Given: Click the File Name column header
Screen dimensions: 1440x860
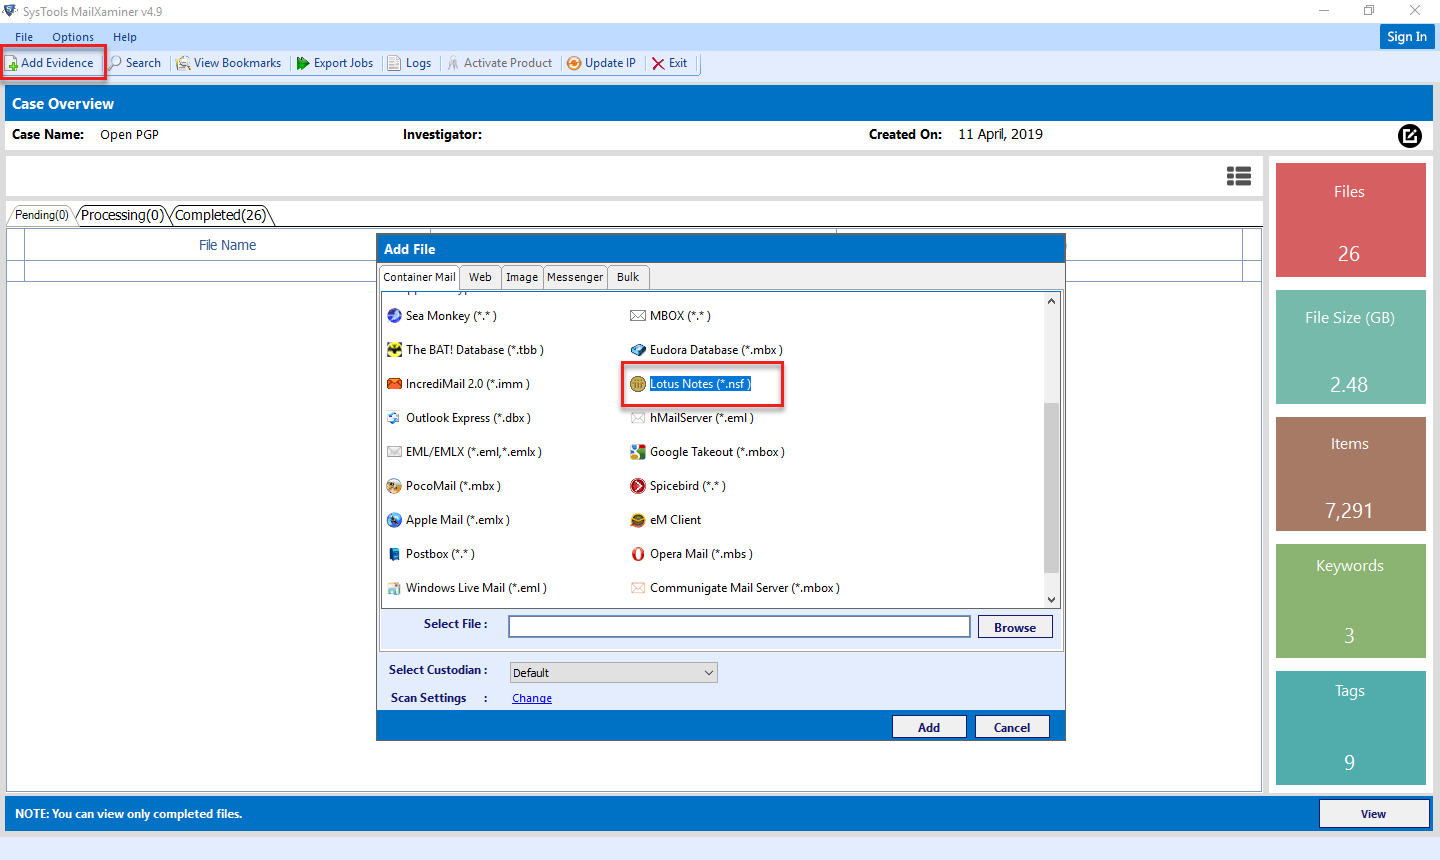Looking at the screenshot, I should click(227, 245).
